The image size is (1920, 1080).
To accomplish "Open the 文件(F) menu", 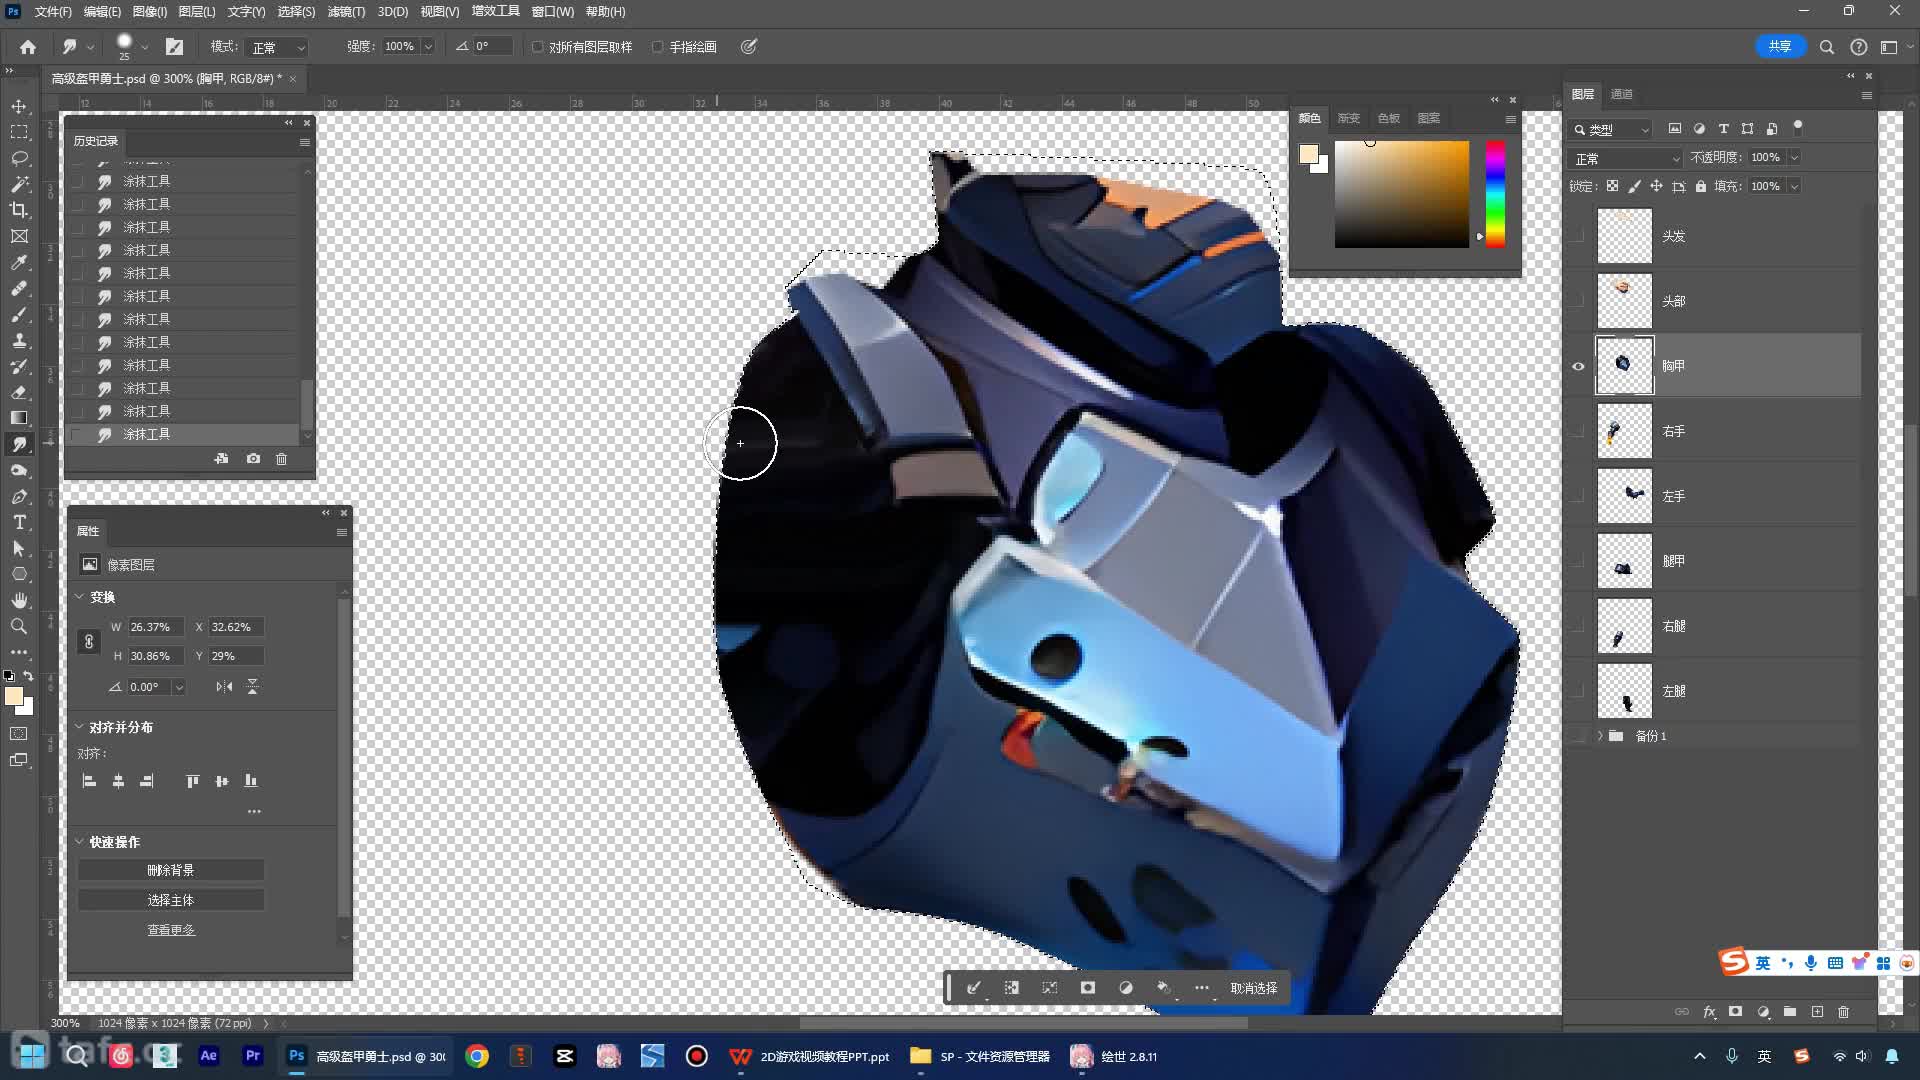I will pos(53,11).
